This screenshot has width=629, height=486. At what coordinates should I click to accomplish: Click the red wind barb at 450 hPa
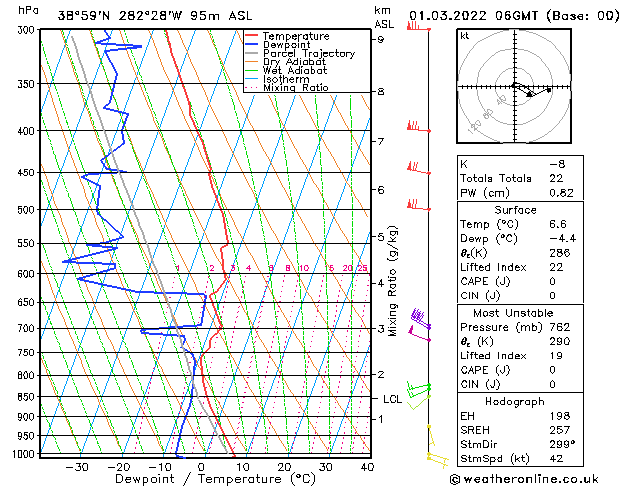tap(418, 168)
